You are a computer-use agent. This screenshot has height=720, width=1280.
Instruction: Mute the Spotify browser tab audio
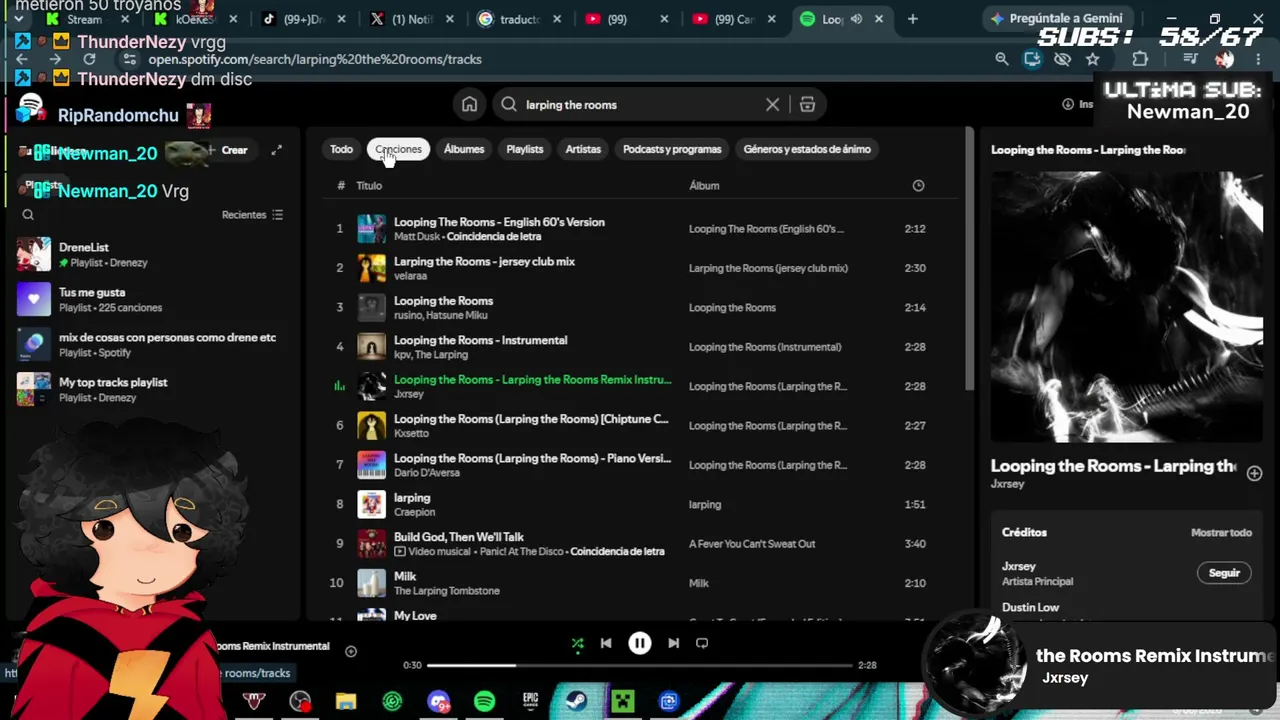(856, 19)
